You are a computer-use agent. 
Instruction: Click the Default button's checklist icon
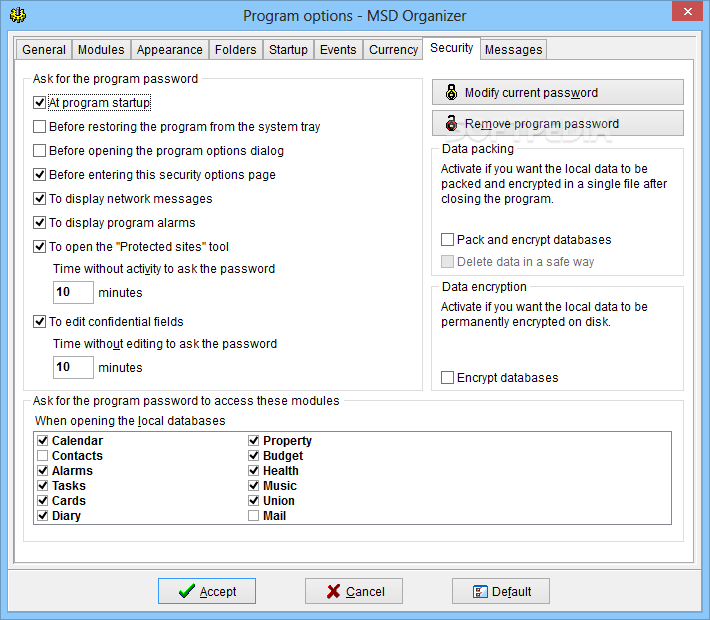point(480,591)
